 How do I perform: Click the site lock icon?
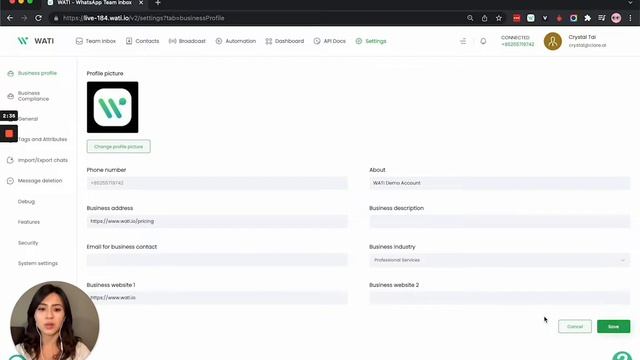(56, 18)
